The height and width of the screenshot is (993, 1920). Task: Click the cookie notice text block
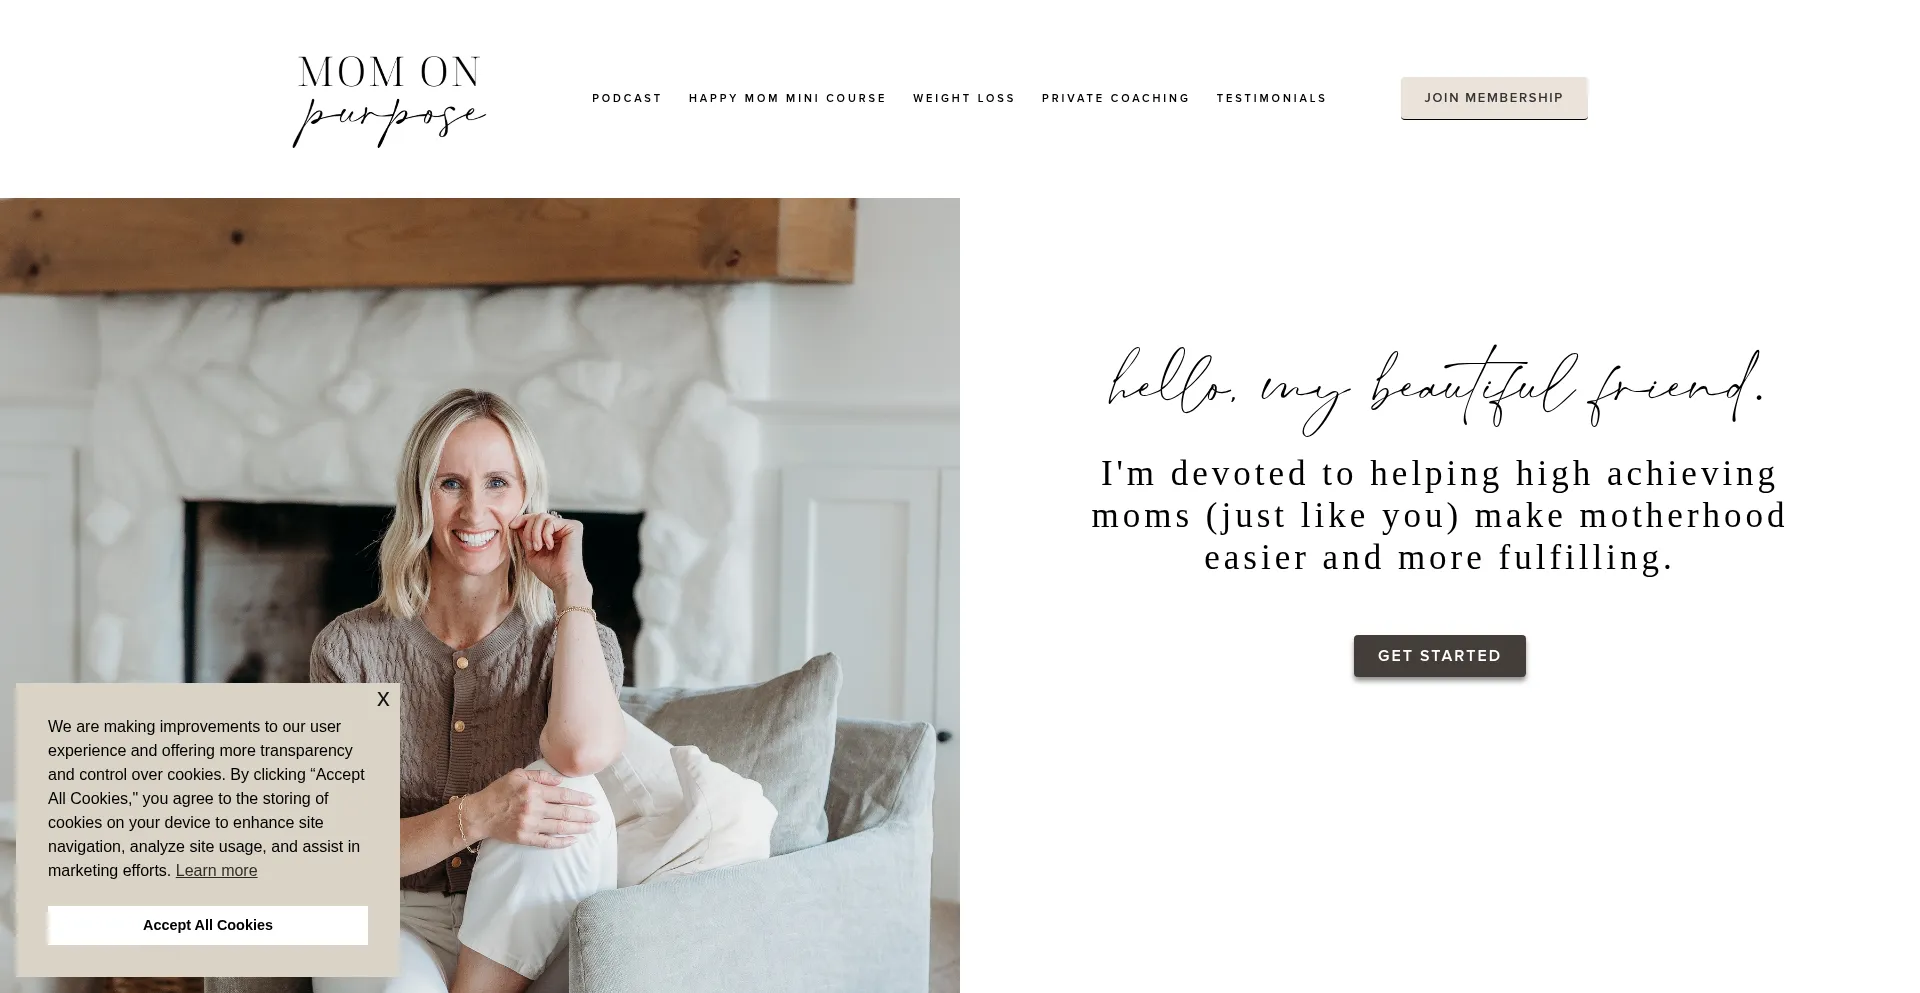pos(207,799)
